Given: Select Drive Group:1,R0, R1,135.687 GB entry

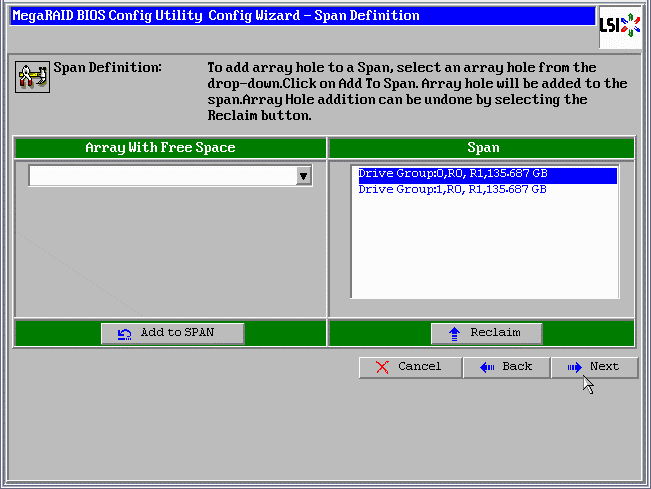Looking at the screenshot, I should pos(487,190).
